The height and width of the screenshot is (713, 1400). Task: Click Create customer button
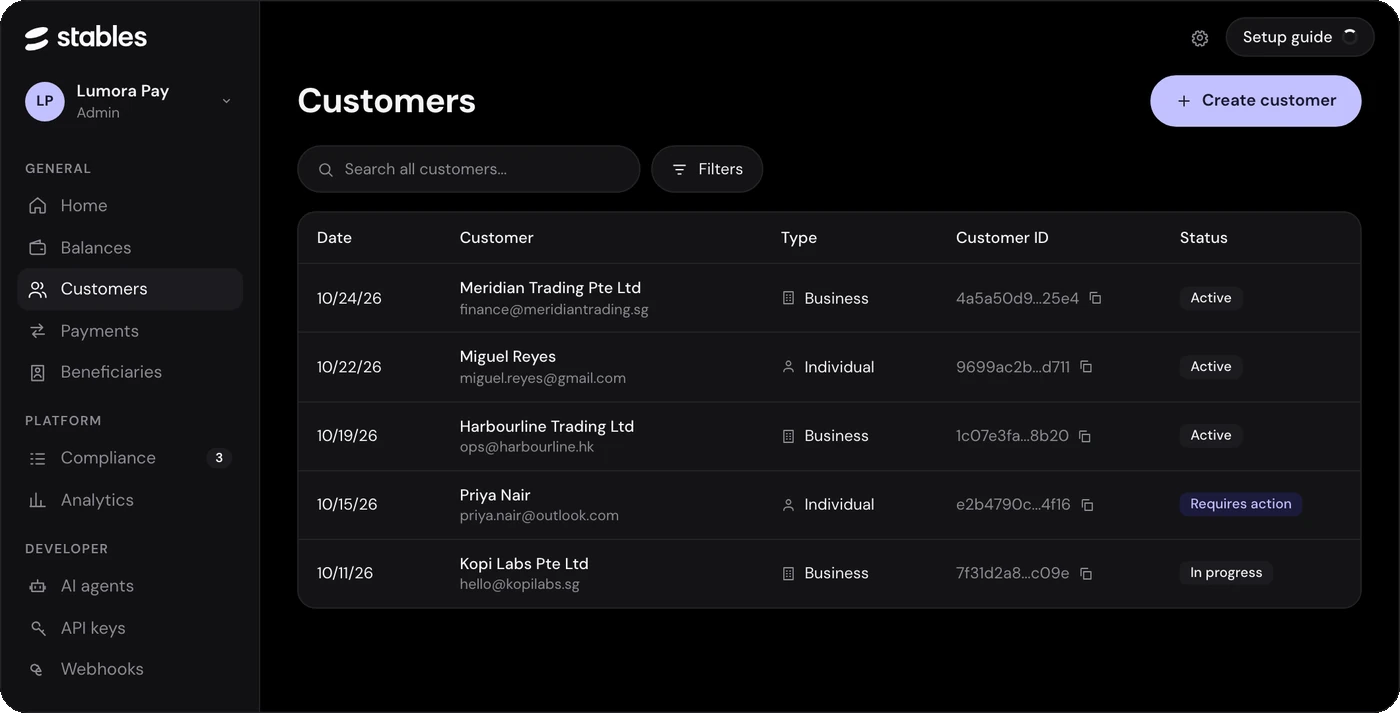[1256, 101]
